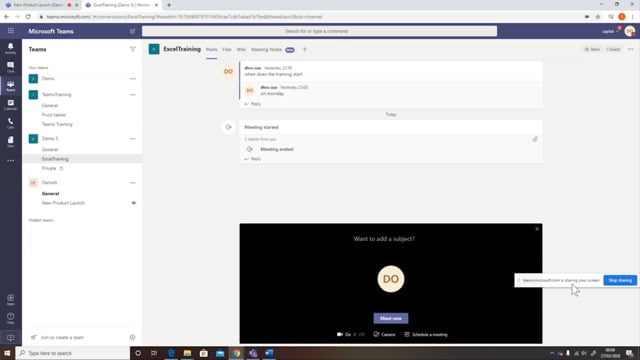Collapse the Demo 5 team
Viewport: 640px width, 360px height.
click(x=50, y=138)
